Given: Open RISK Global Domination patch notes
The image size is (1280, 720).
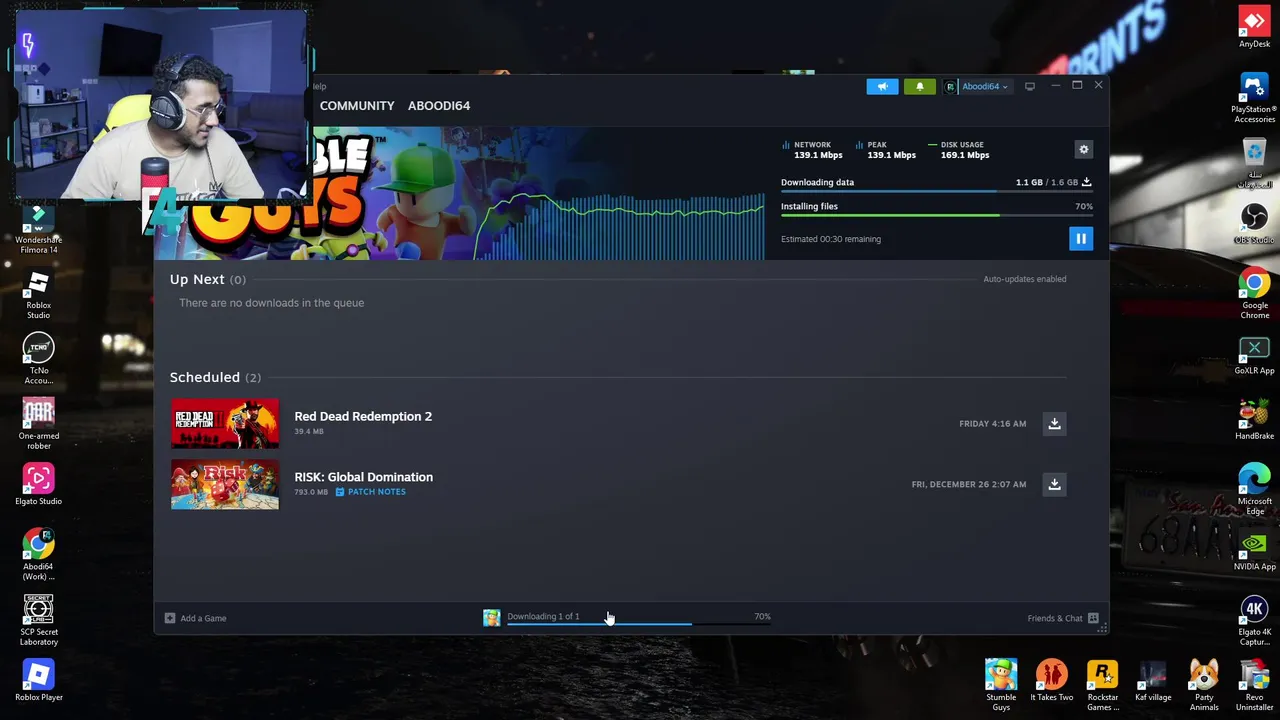Looking at the screenshot, I should pyautogui.click(x=370, y=492).
